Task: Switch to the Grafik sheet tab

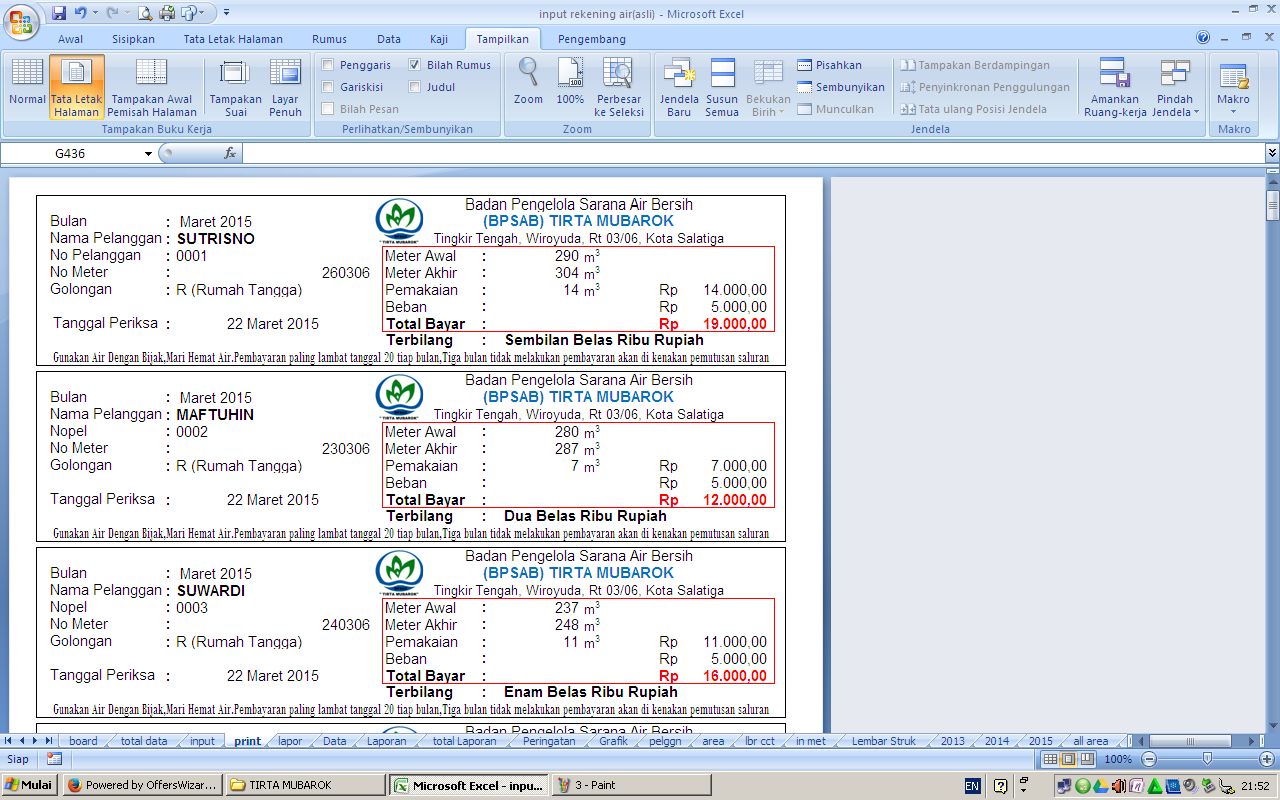Action: [x=613, y=741]
